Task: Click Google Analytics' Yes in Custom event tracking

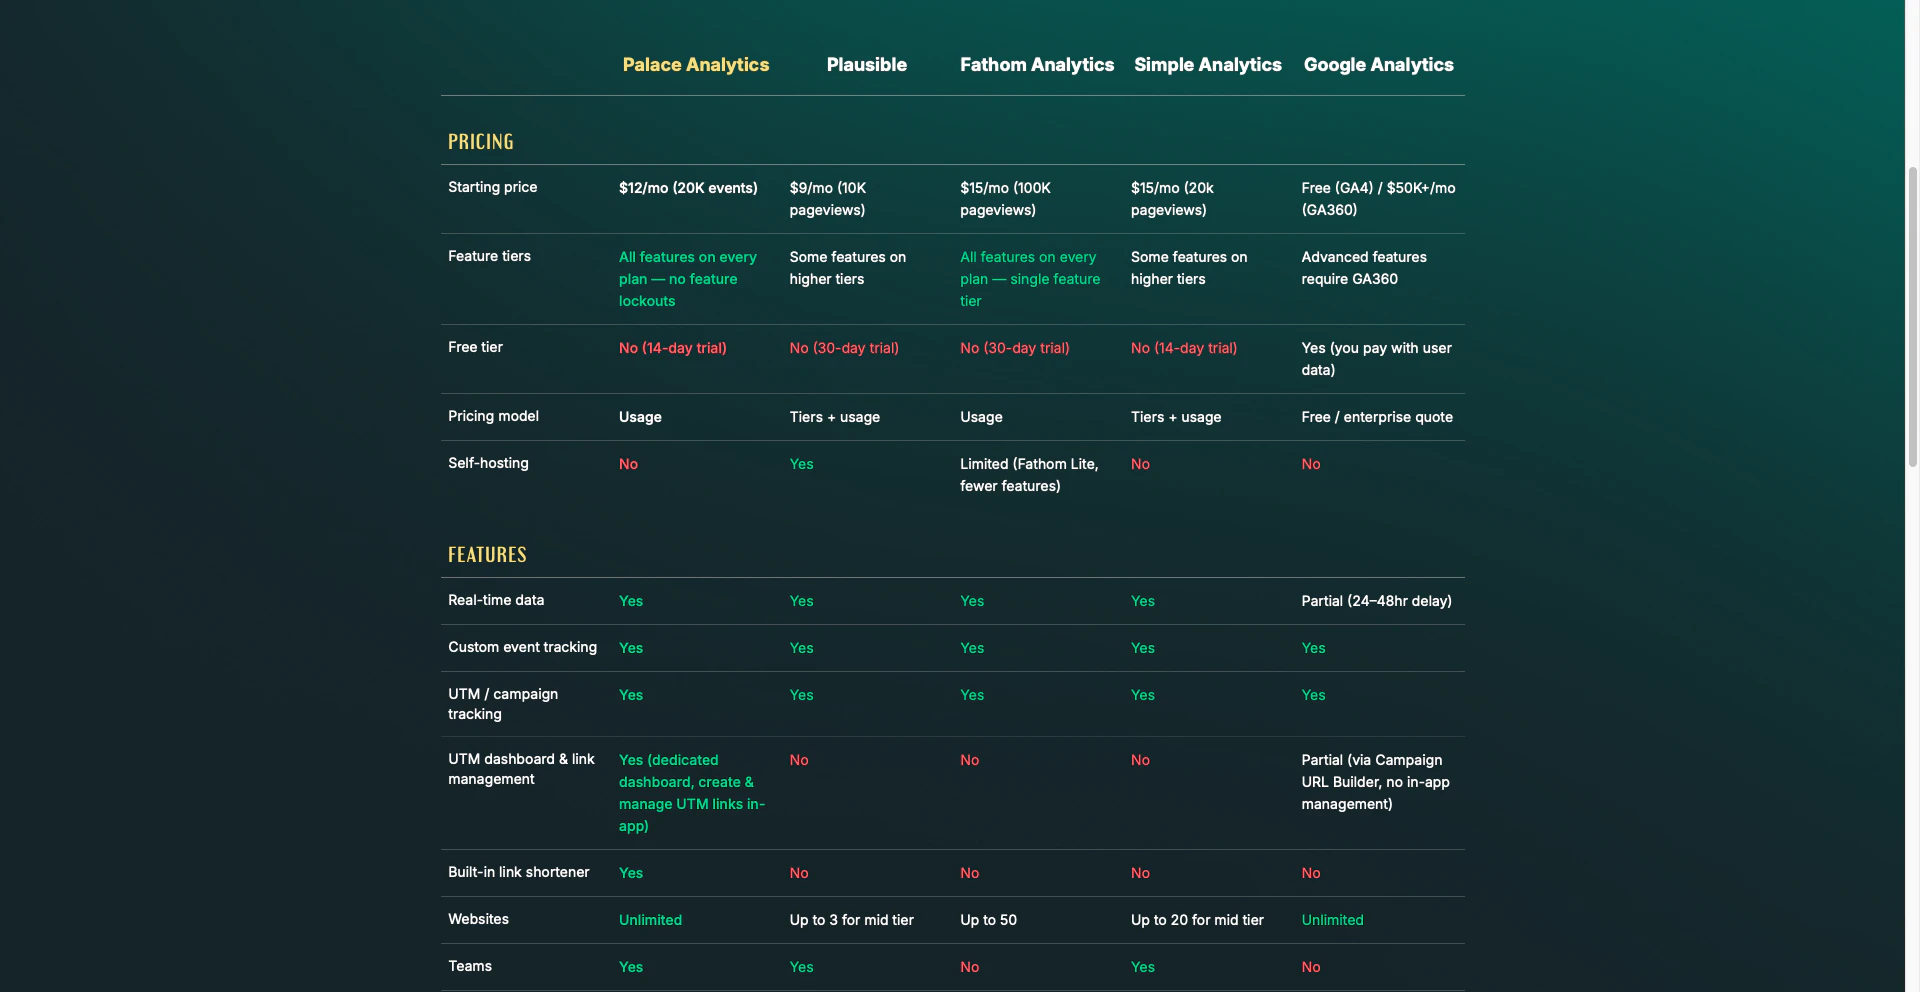Action: (1313, 648)
